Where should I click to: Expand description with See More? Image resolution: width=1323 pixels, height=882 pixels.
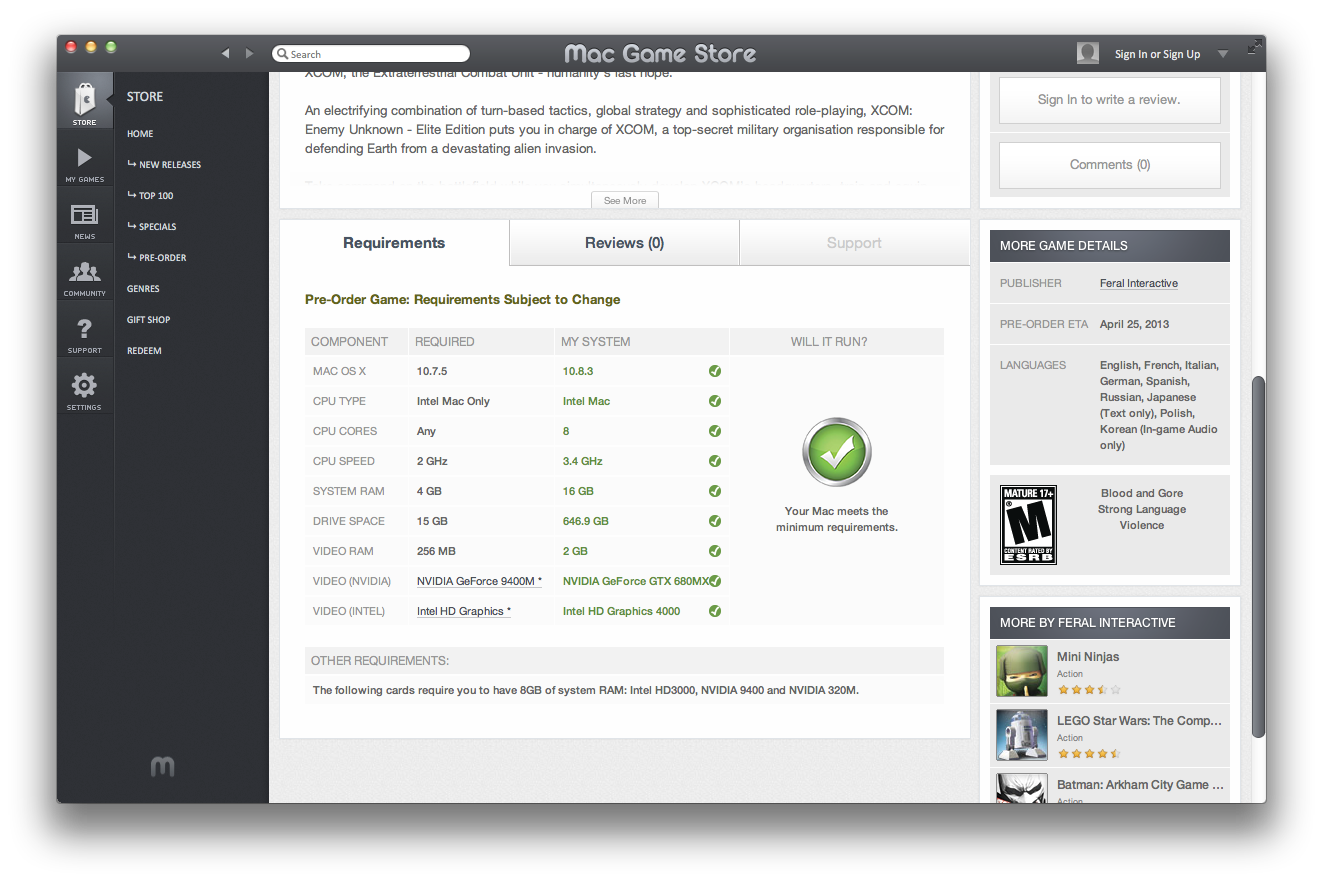[625, 201]
